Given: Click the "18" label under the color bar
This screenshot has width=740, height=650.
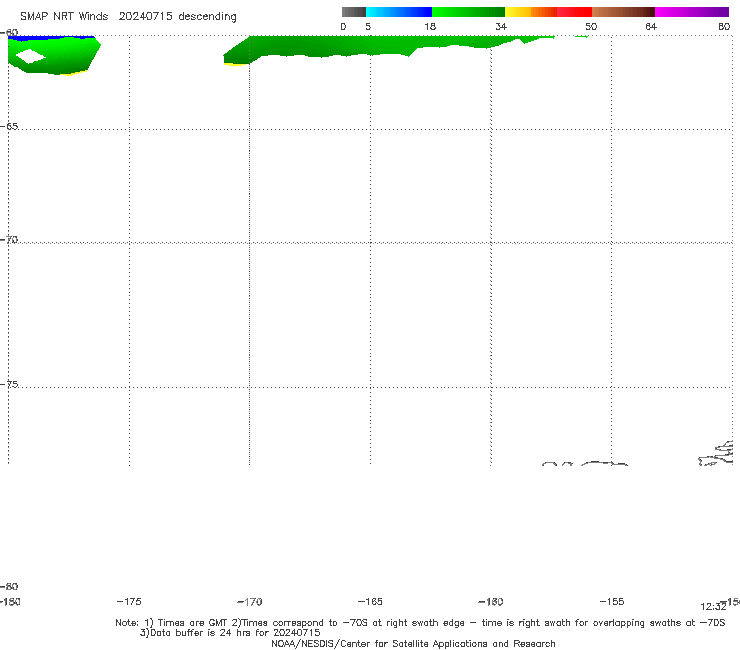Looking at the screenshot, I should click(430, 26).
